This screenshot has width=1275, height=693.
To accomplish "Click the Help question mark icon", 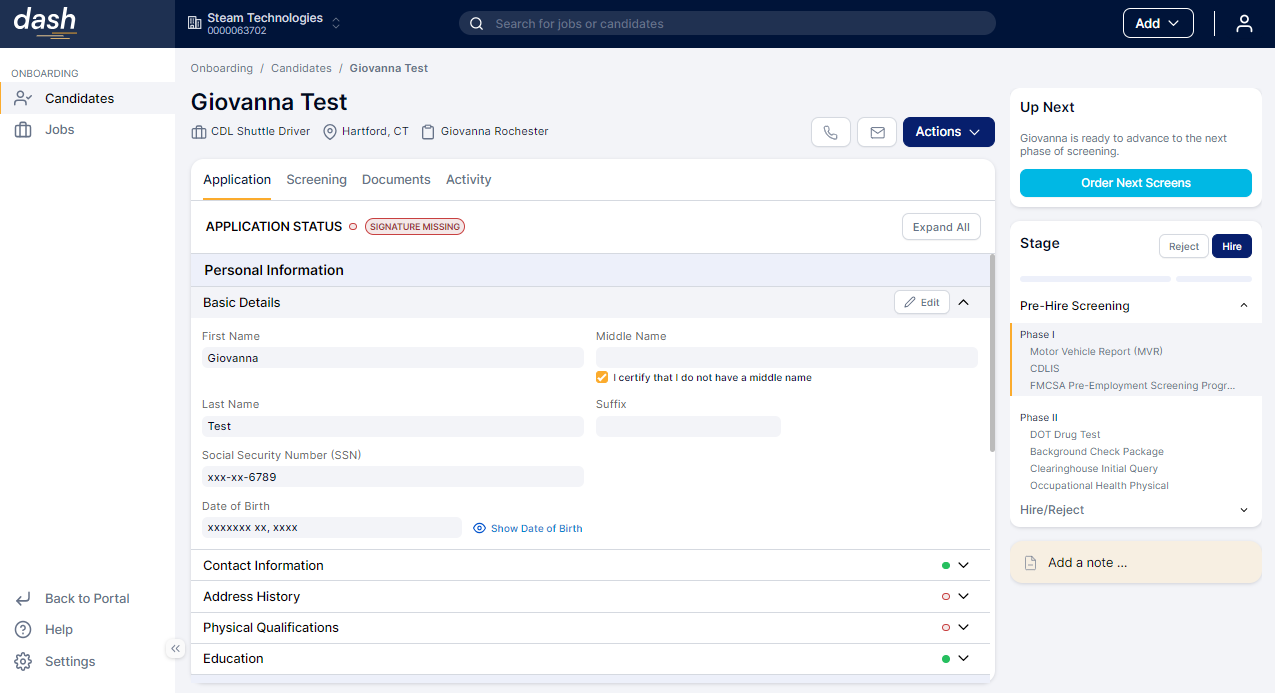I will point(23,630).
